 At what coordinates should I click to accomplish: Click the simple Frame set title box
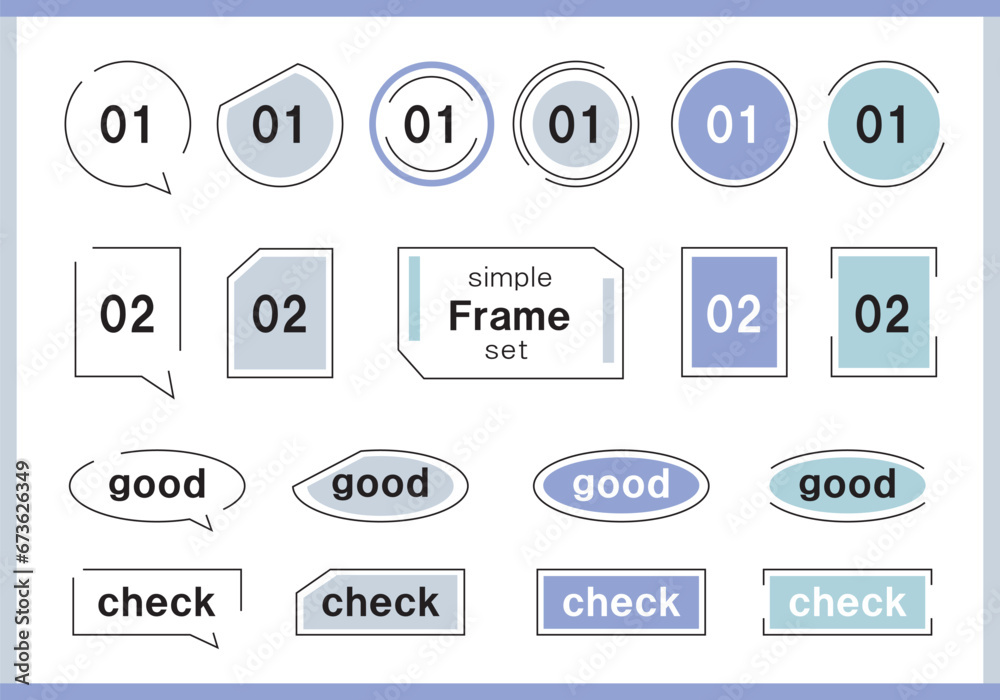(x=510, y=313)
